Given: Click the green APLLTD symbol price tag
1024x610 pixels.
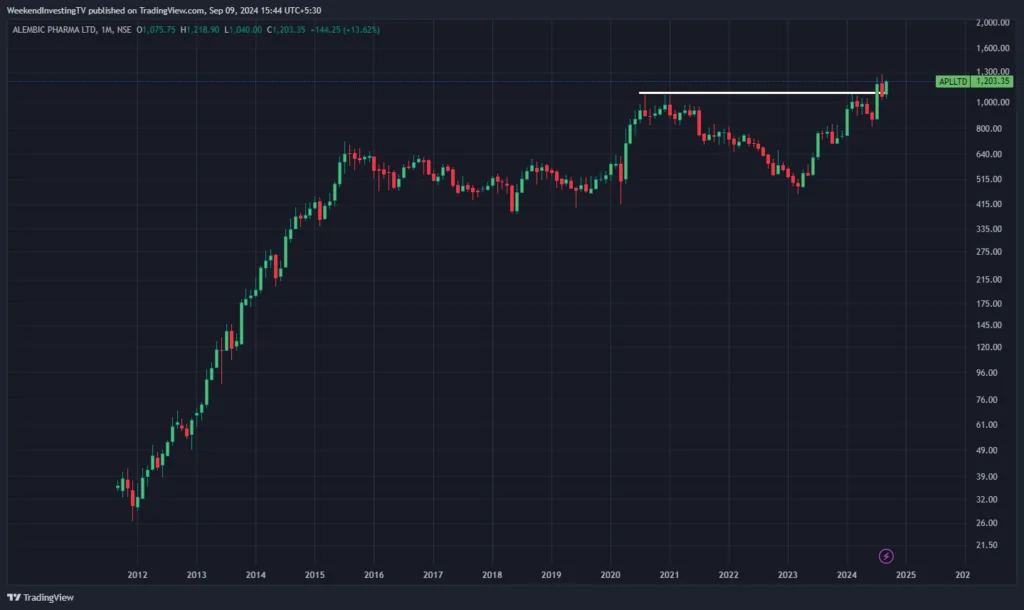Looking at the screenshot, I should (951, 82).
